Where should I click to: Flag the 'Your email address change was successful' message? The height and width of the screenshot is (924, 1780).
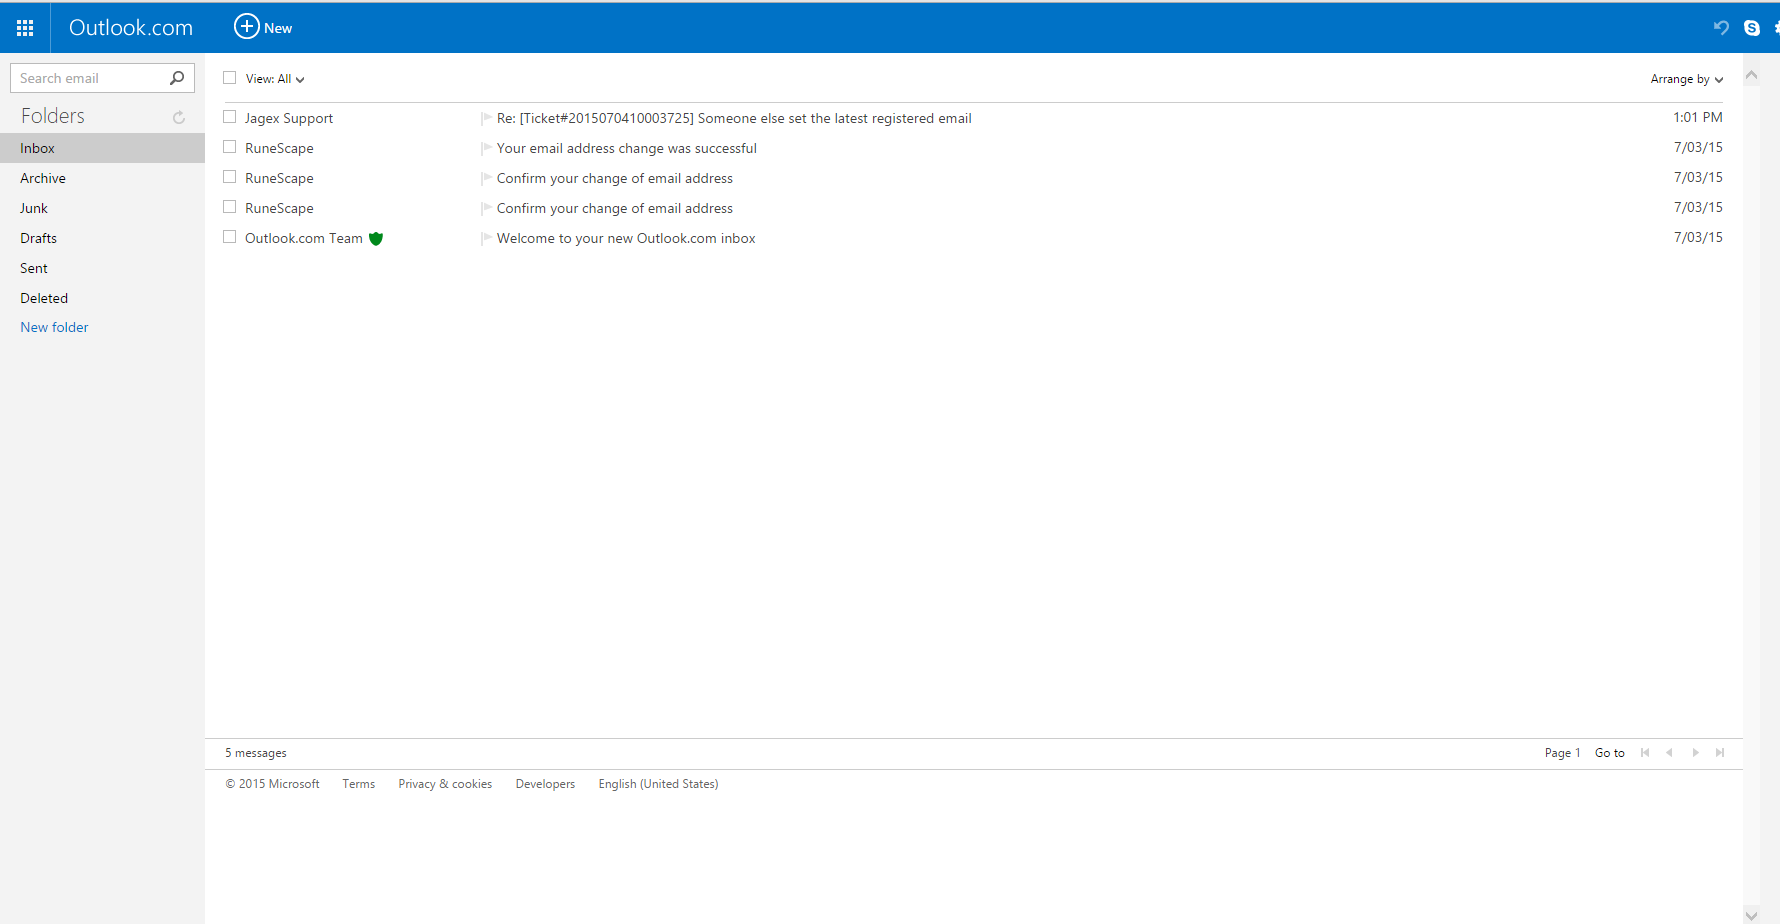pyautogui.click(x=486, y=148)
